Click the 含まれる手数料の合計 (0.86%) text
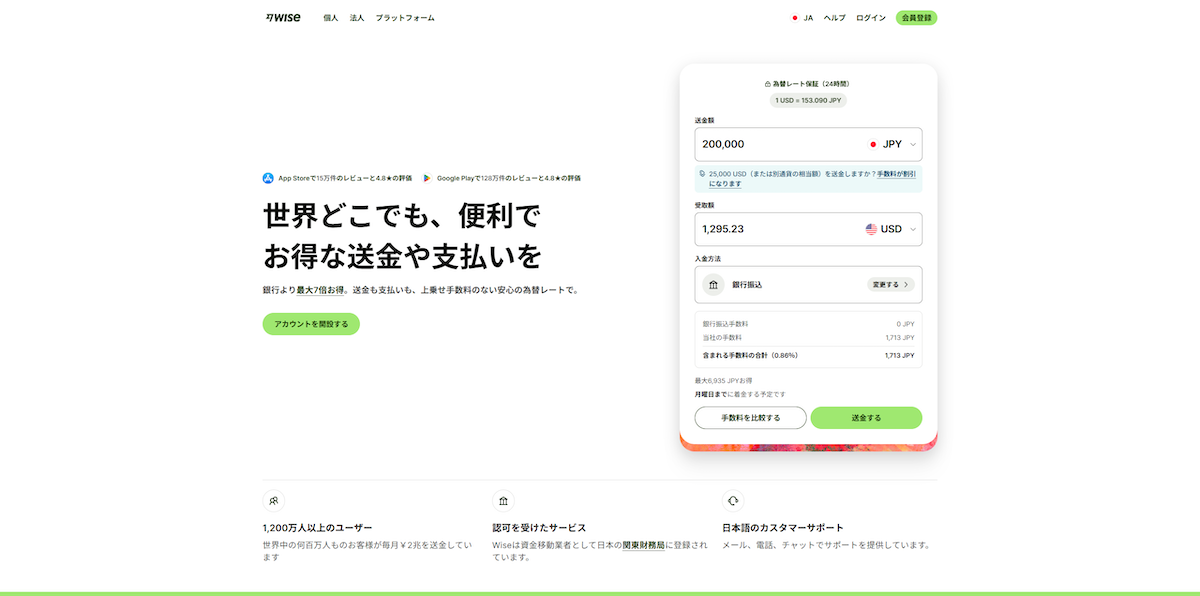The width and height of the screenshot is (1200, 596). (750, 355)
